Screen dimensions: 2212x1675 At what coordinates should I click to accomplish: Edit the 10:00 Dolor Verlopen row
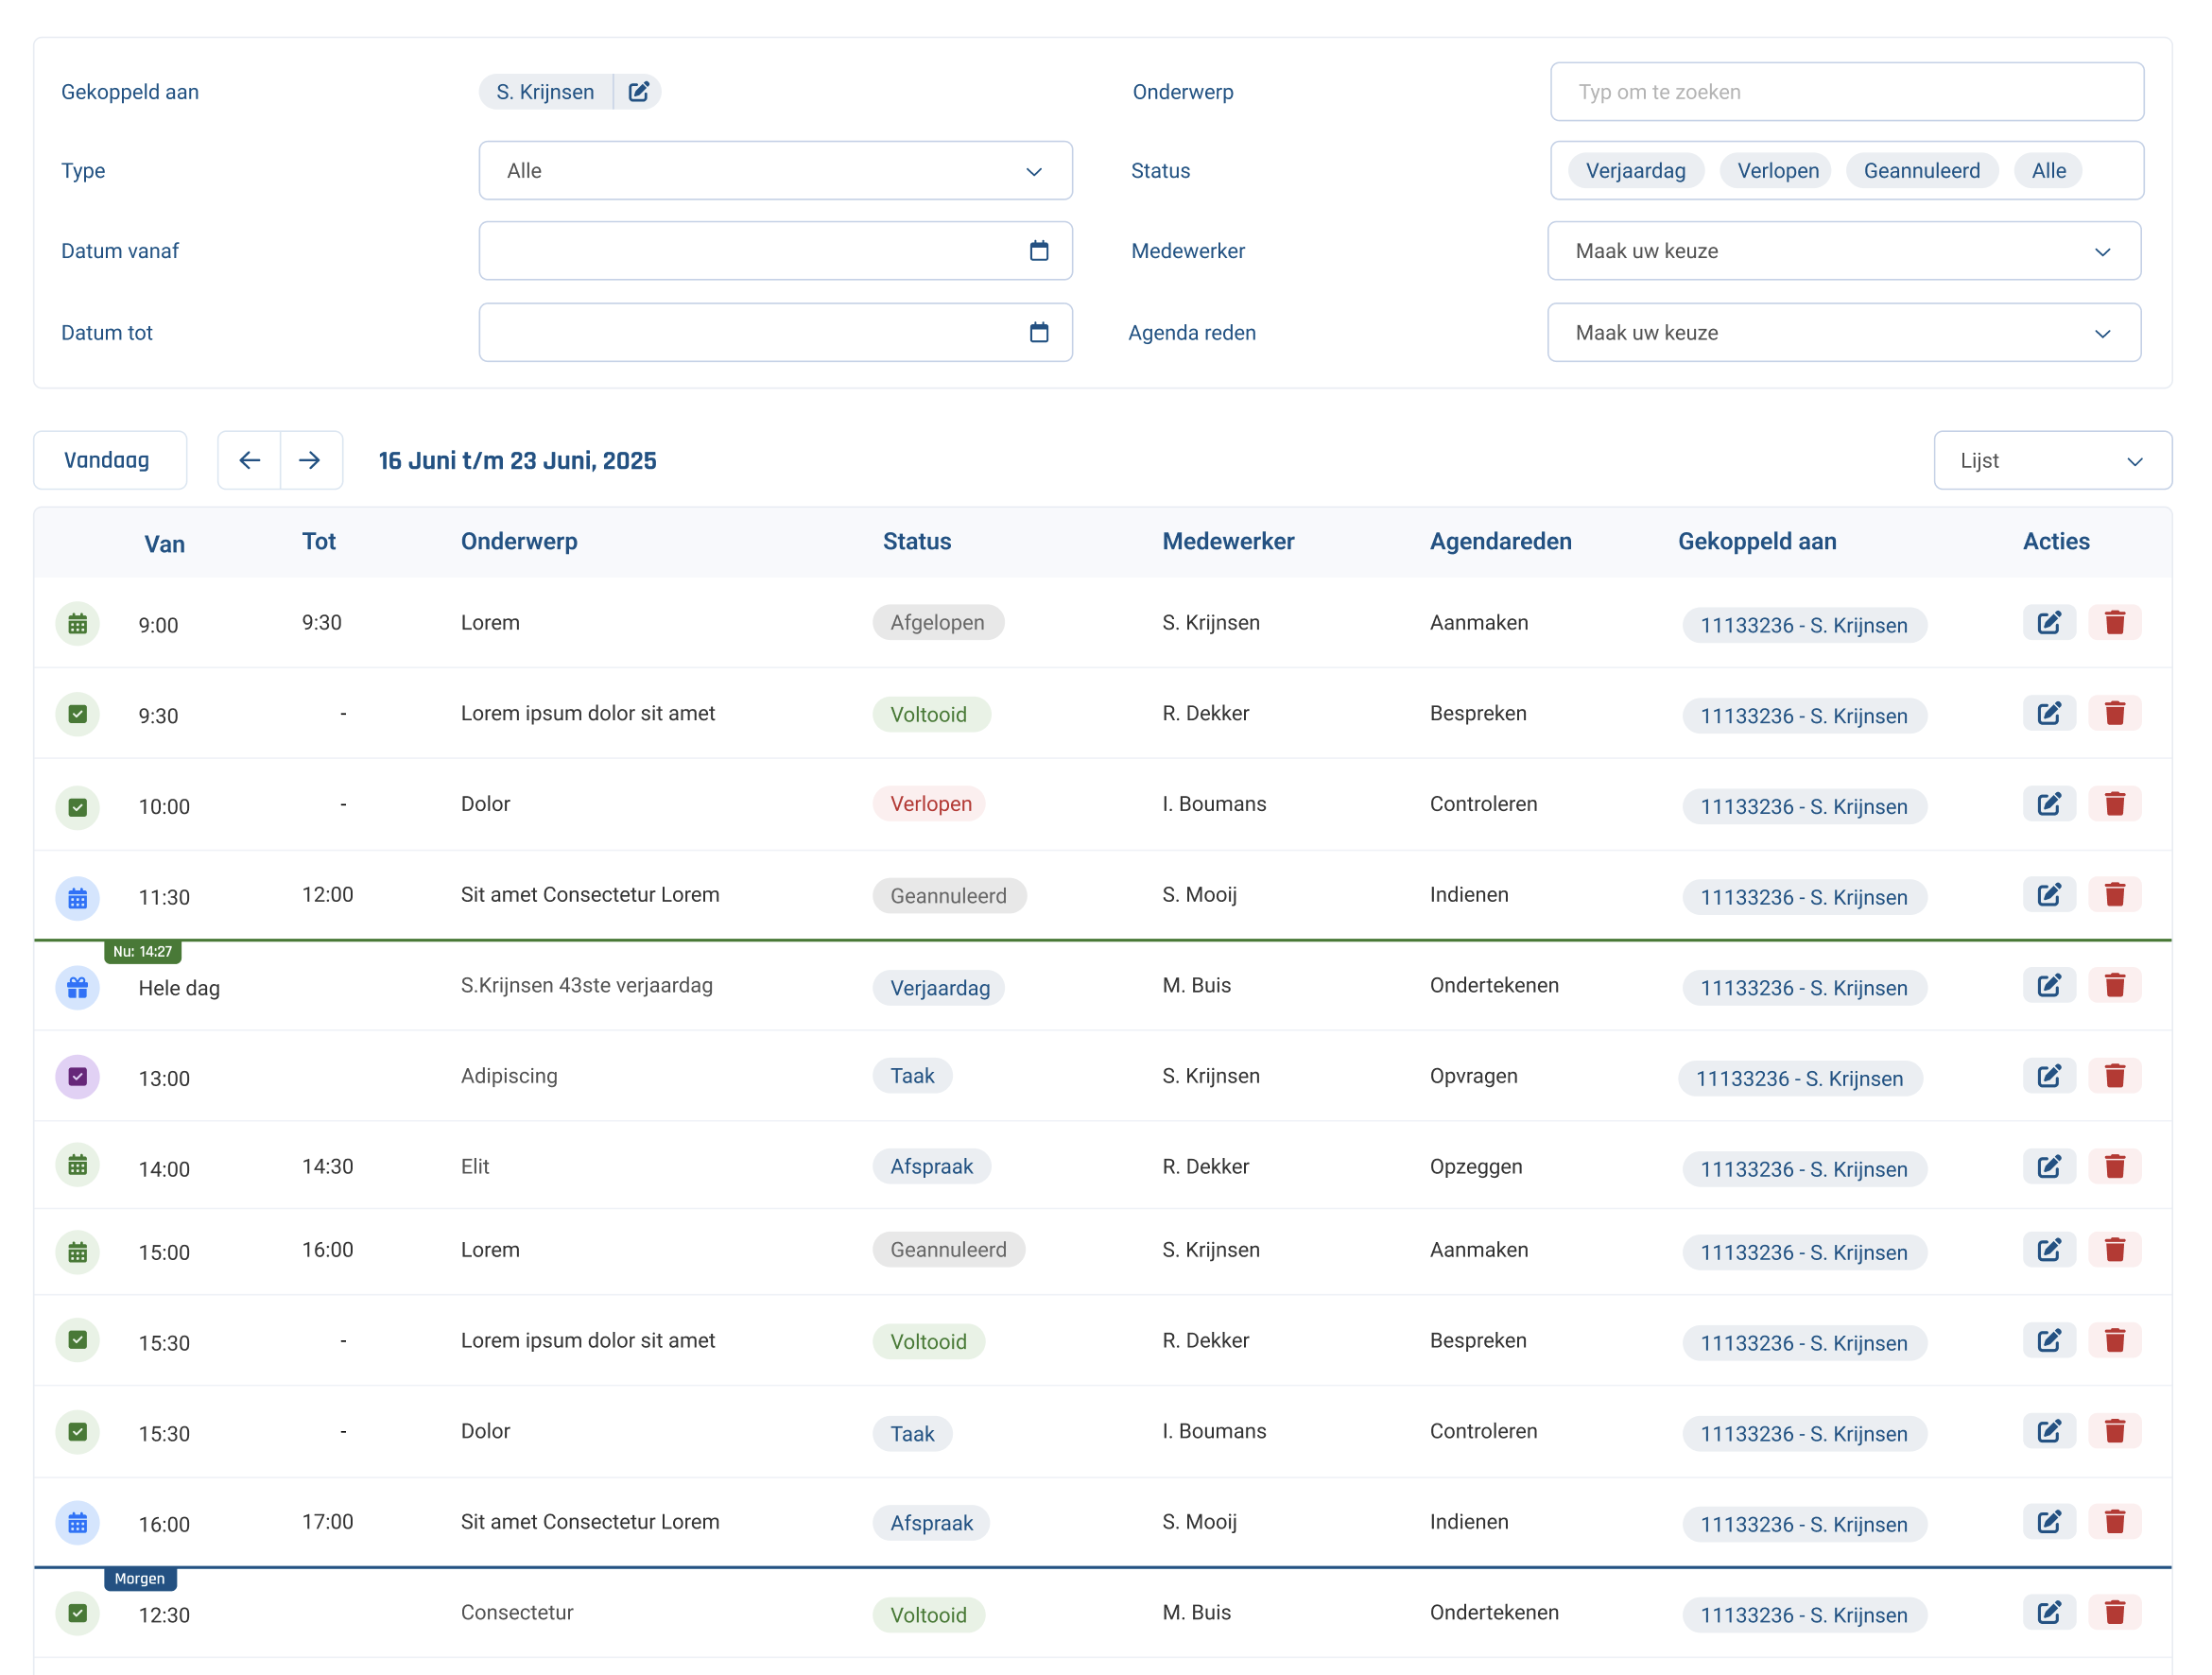pyautogui.click(x=2048, y=804)
